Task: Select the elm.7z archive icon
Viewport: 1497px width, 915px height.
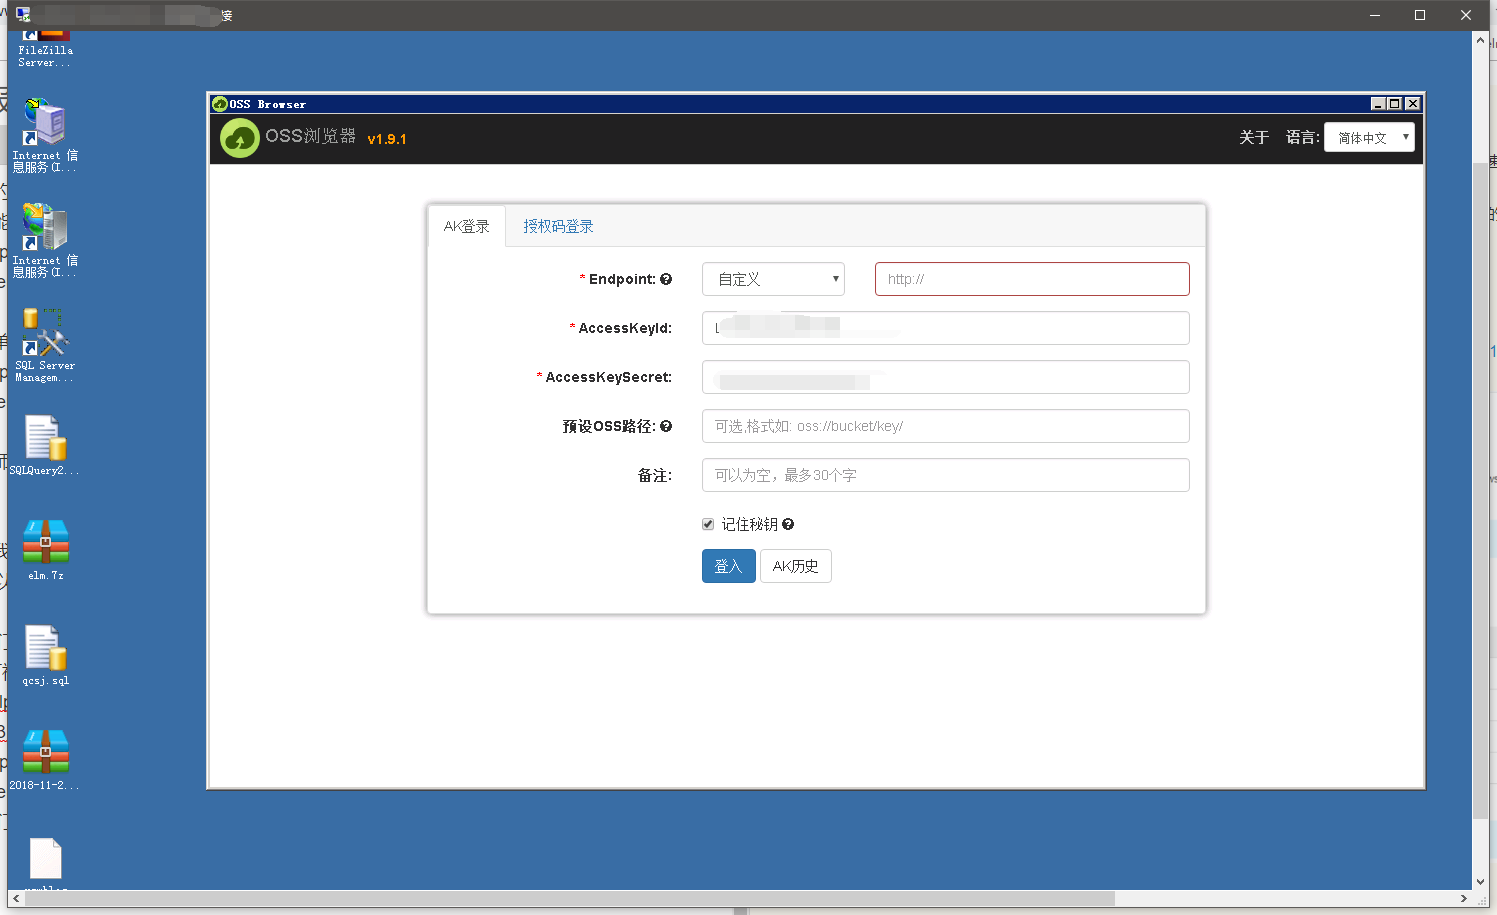Action: point(46,550)
